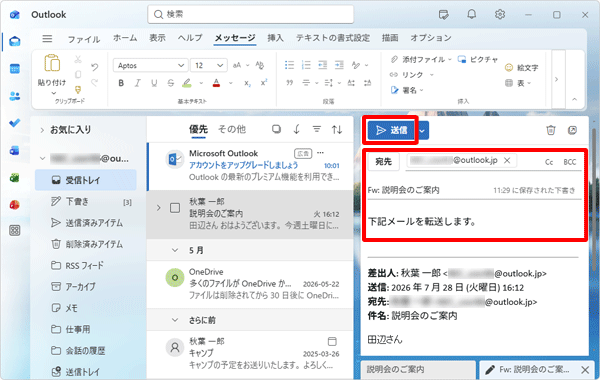Toggle Underline formatting

[154, 83]
